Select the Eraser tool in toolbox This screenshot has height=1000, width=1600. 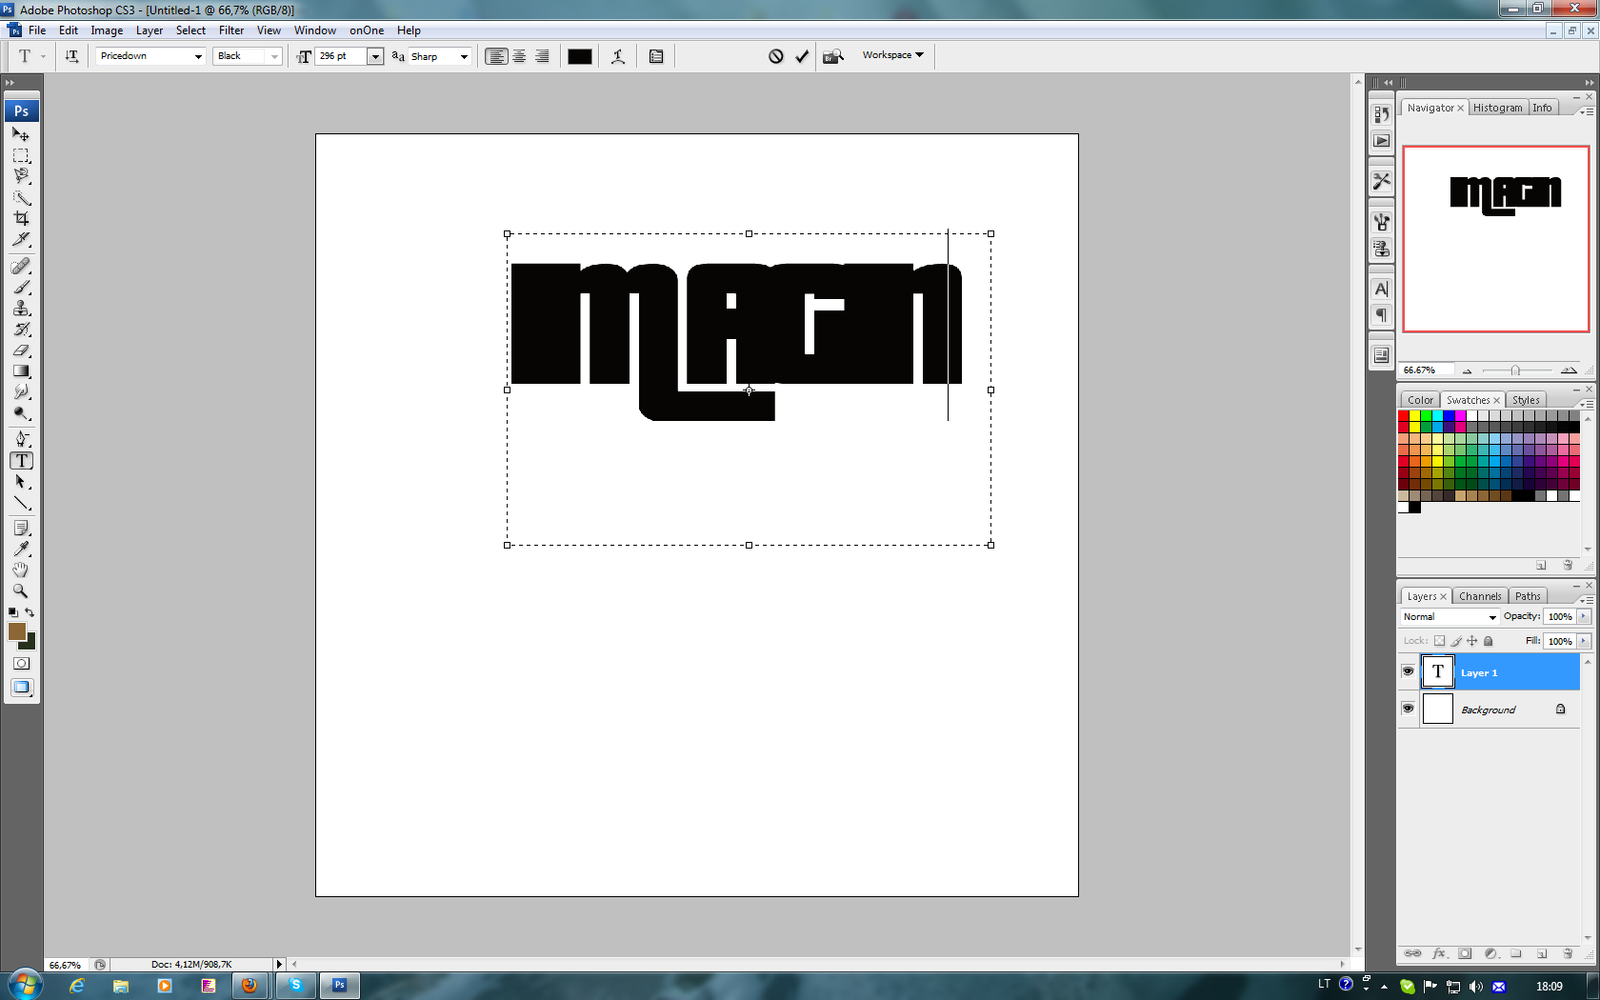(x=21, y=350)
